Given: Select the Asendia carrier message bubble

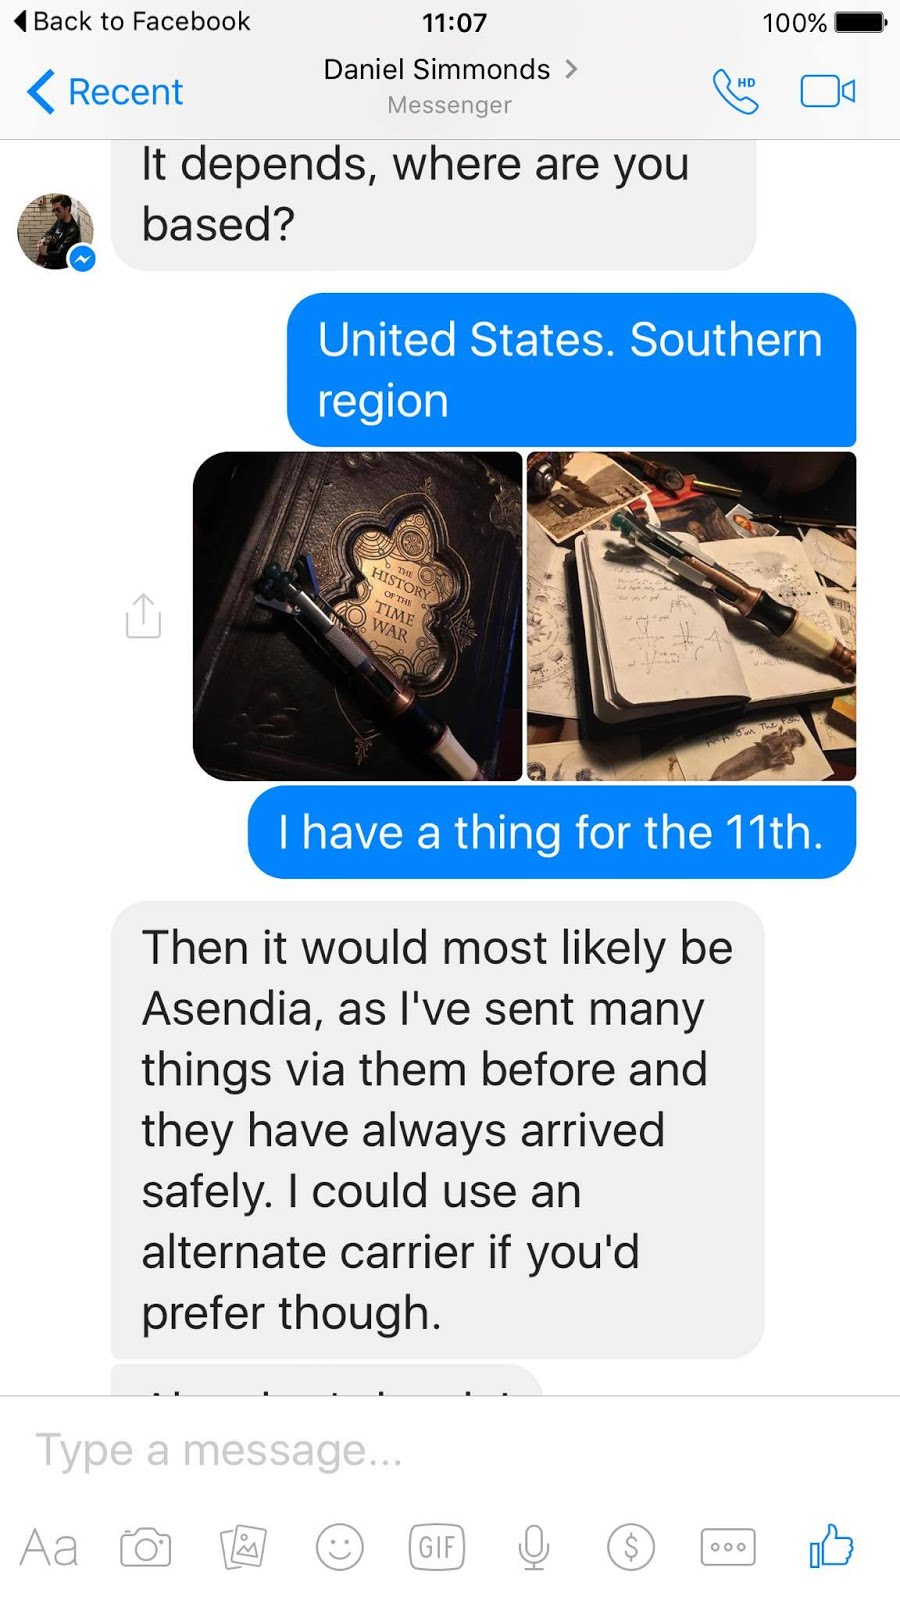Looking at the screenshot, I should [438, 1130].
